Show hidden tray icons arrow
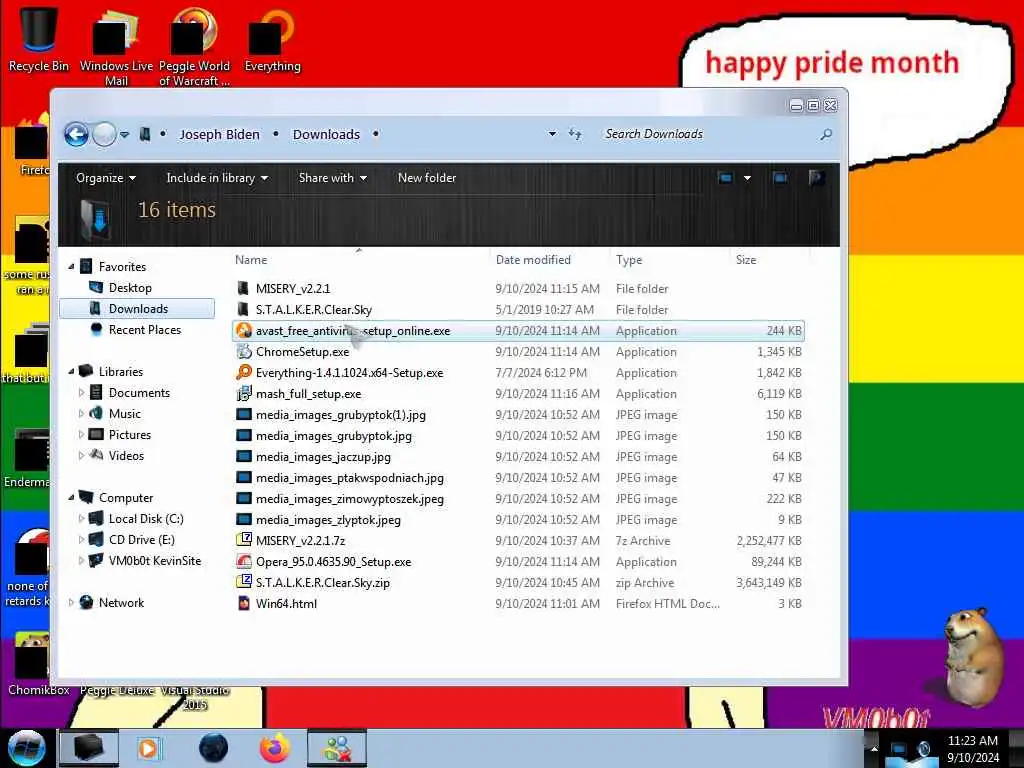Screen dimensions: 1024x768 pyautogui.click(x=874, y=749)
